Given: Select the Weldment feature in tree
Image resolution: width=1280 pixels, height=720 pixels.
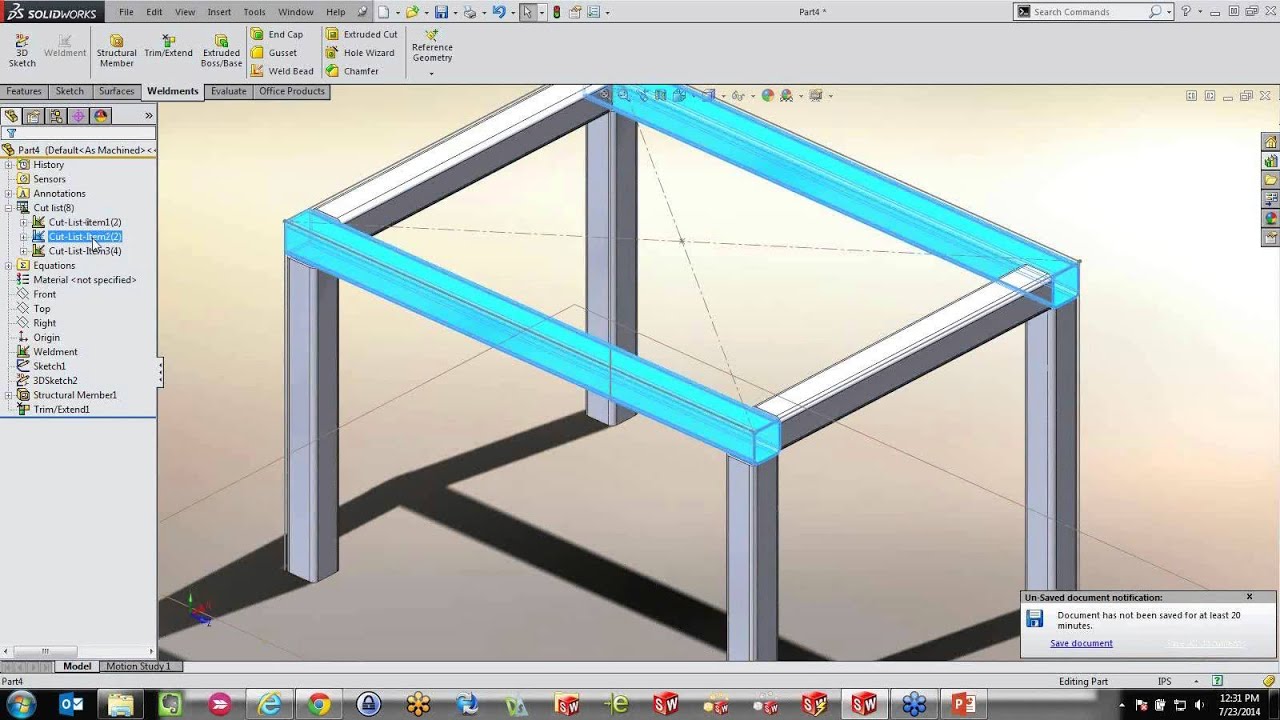Looking at the screenshot, I should click(x=55, y=352).
